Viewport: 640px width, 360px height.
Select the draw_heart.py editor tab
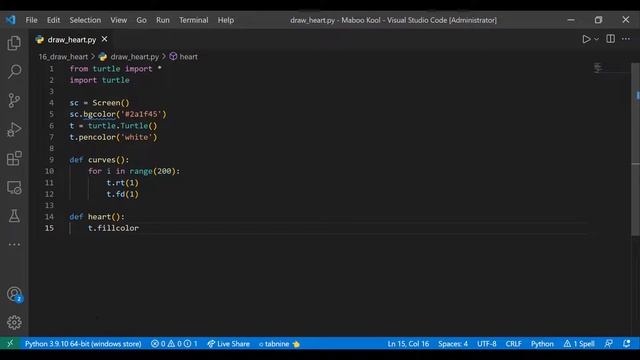71,40
